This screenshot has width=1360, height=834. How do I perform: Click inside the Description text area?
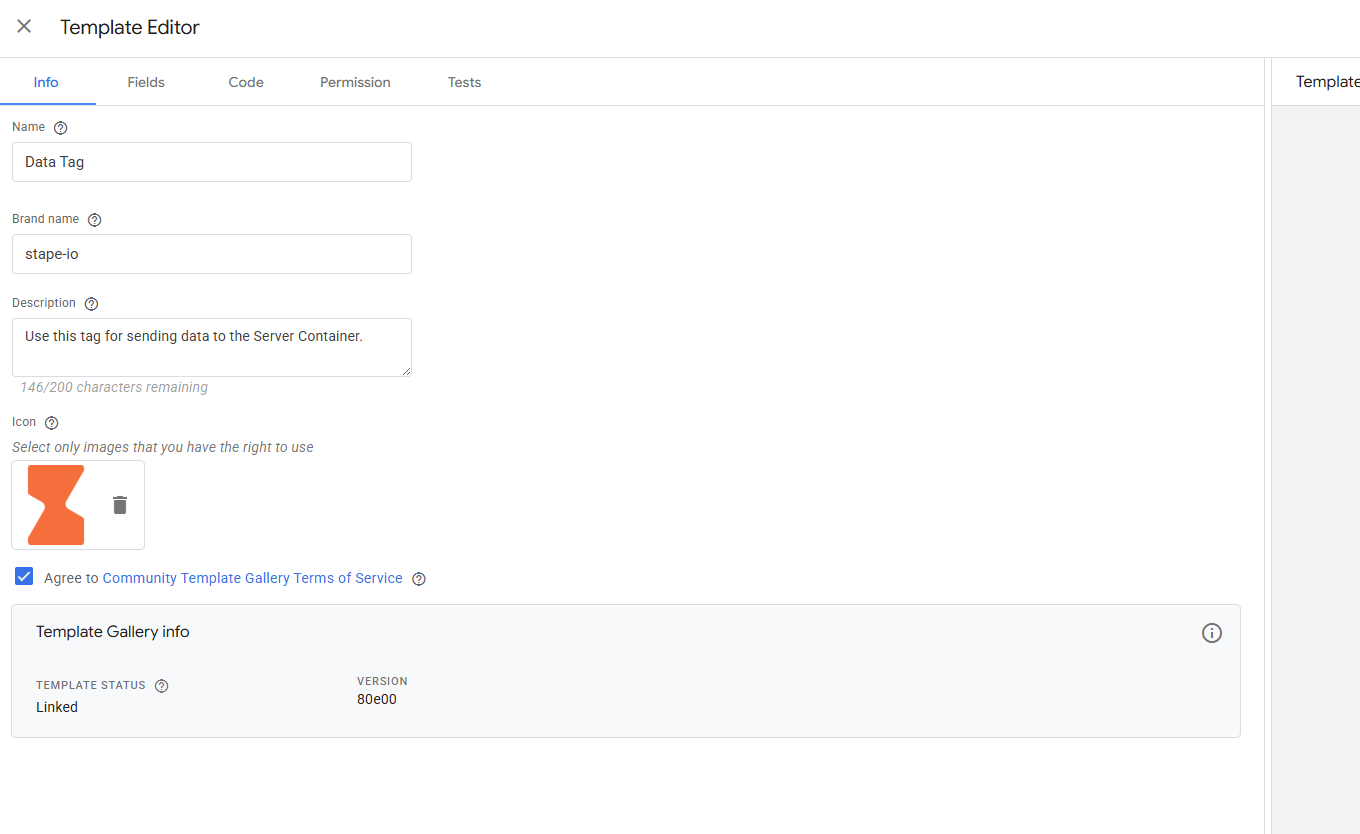point(211,347)
